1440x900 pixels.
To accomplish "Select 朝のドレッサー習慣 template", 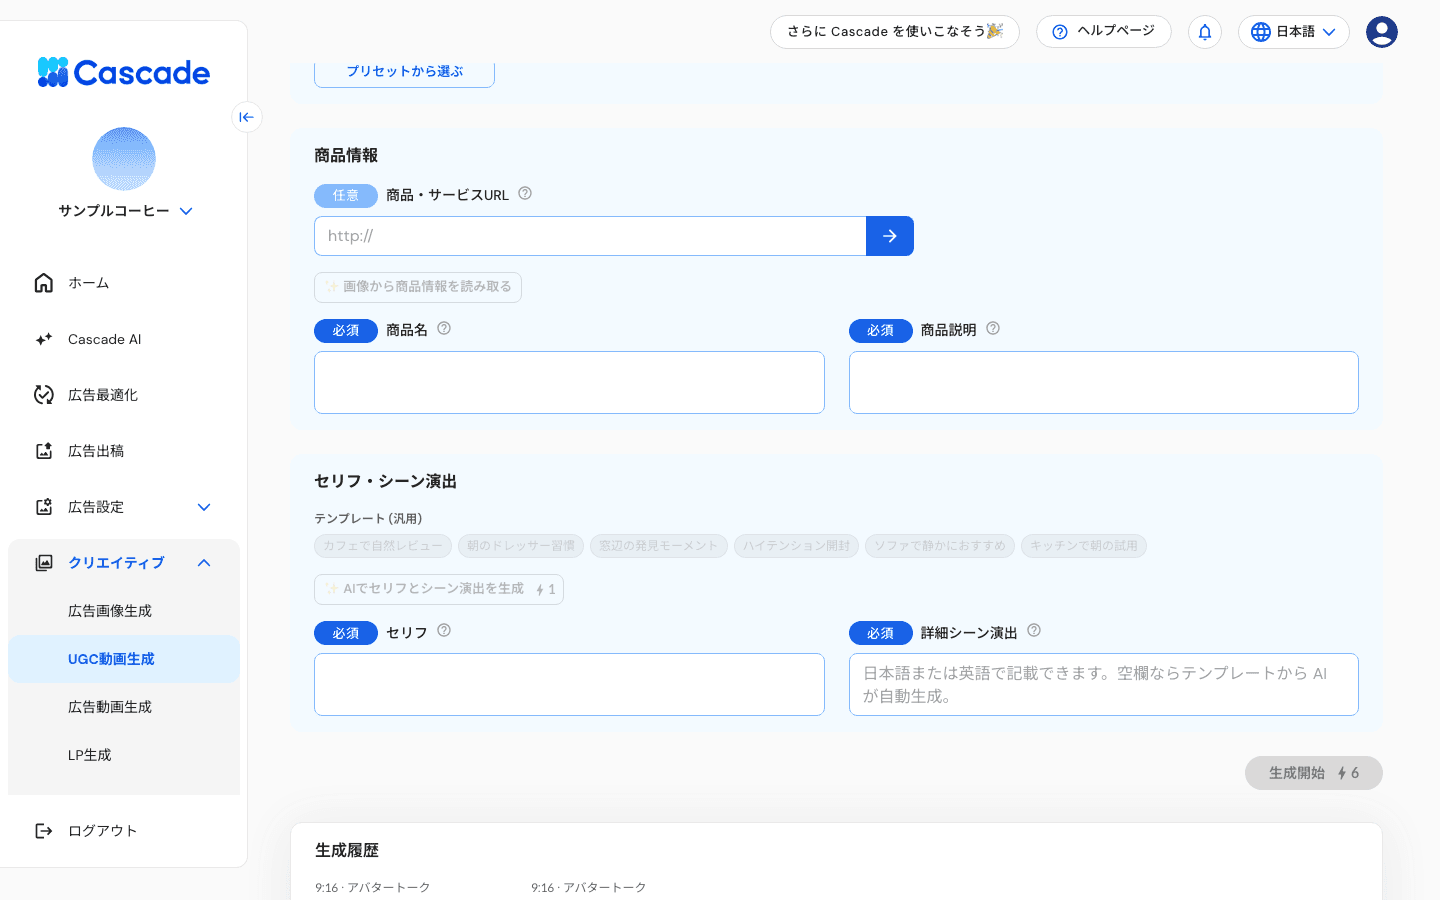I will (x=521, y=546).
